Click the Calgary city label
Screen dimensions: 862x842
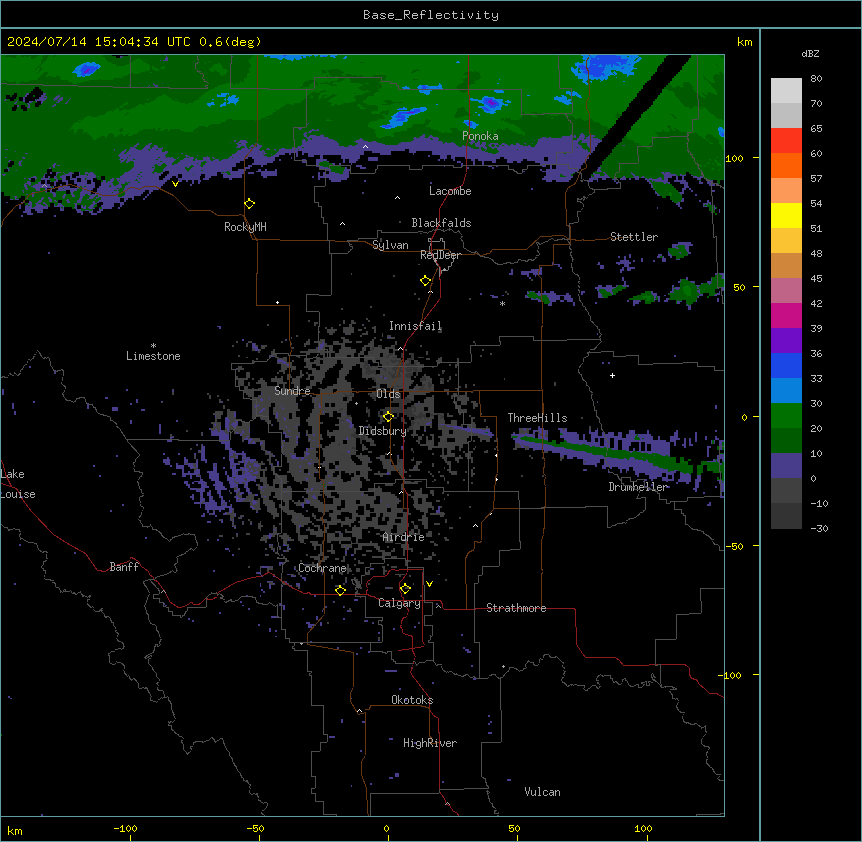pyautogui.click(x=400, y=603)
